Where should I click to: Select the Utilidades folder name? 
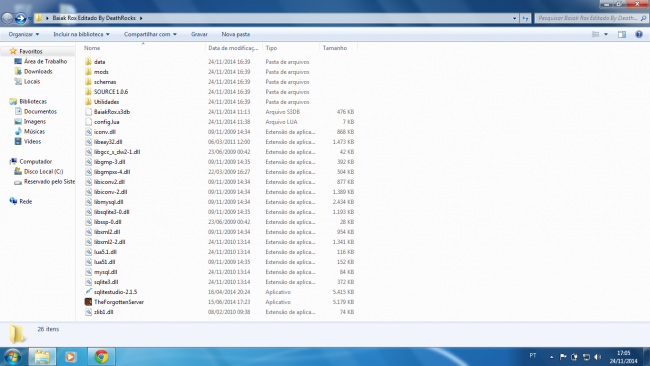click(107, 102)
